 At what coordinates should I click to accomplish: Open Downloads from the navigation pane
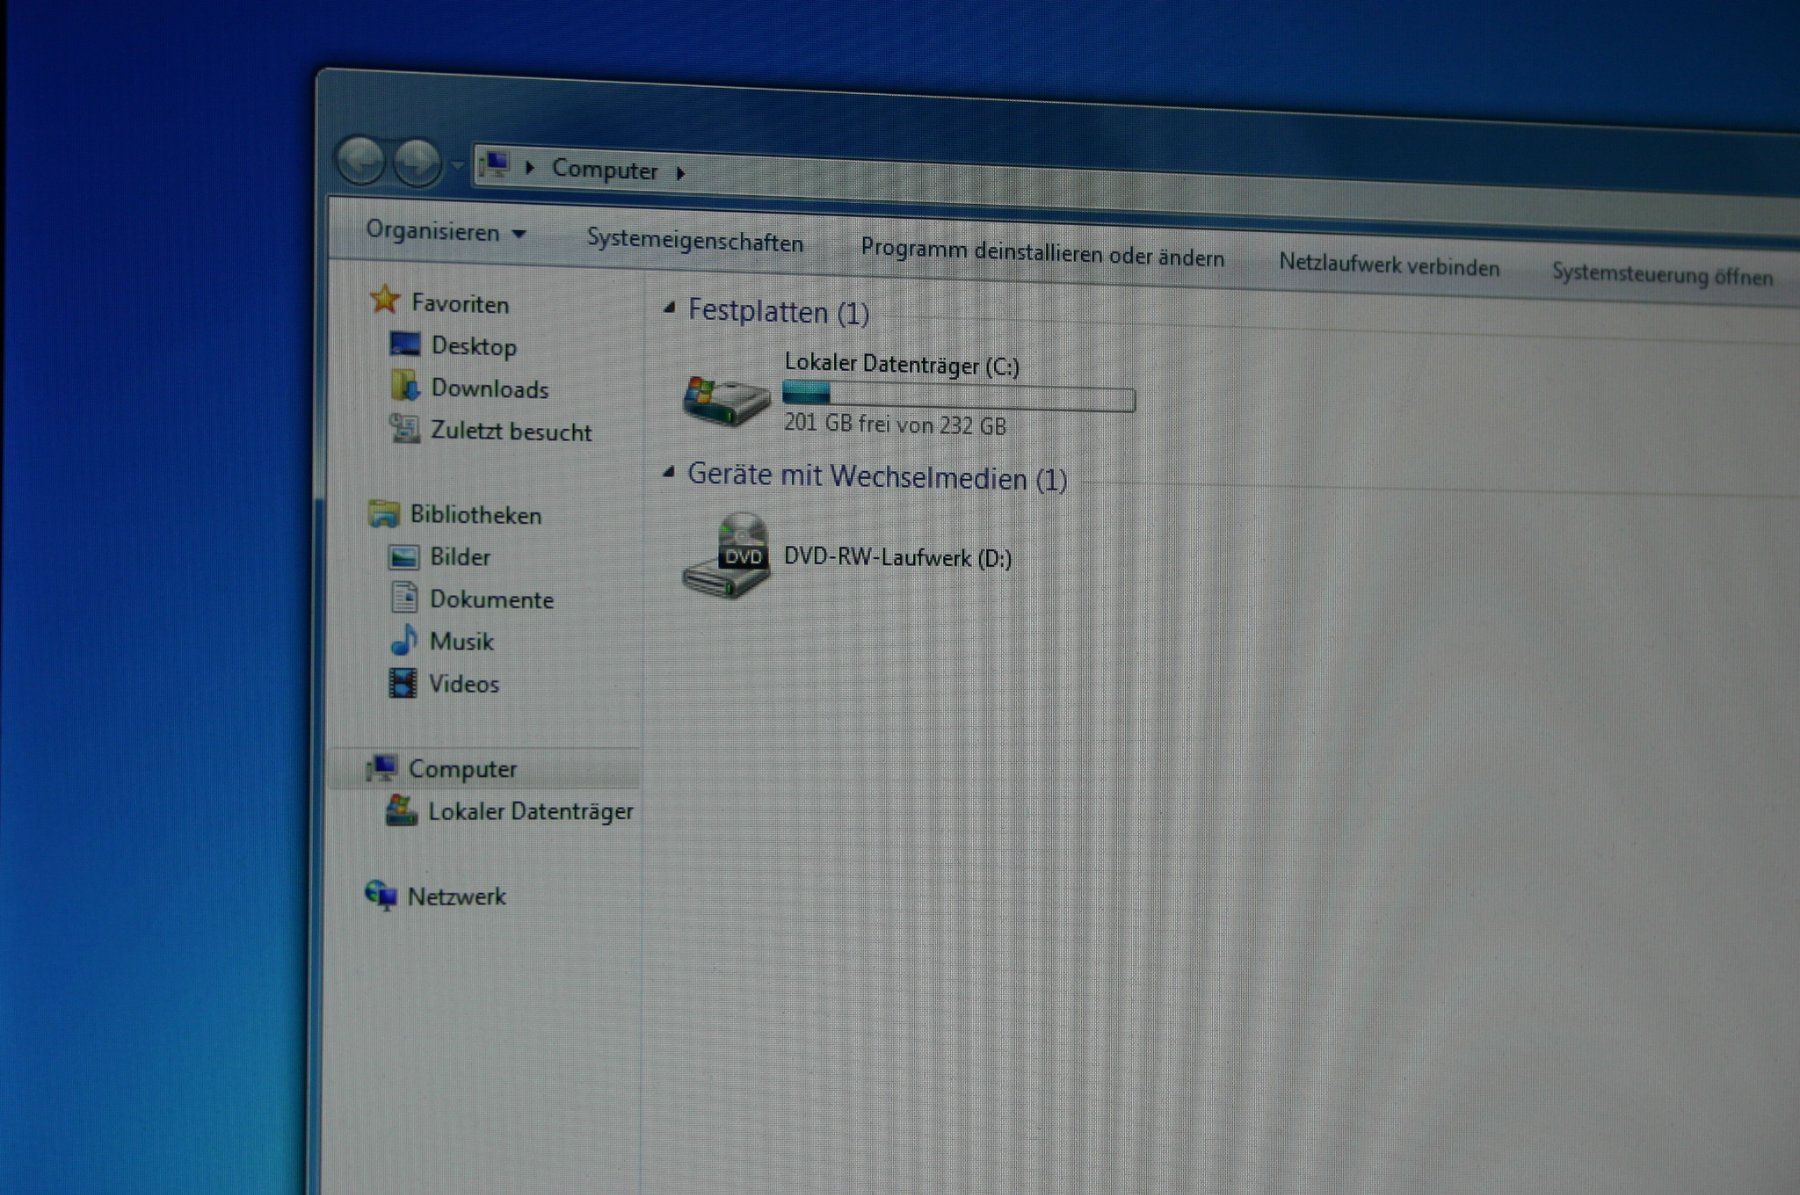(490, 389)
